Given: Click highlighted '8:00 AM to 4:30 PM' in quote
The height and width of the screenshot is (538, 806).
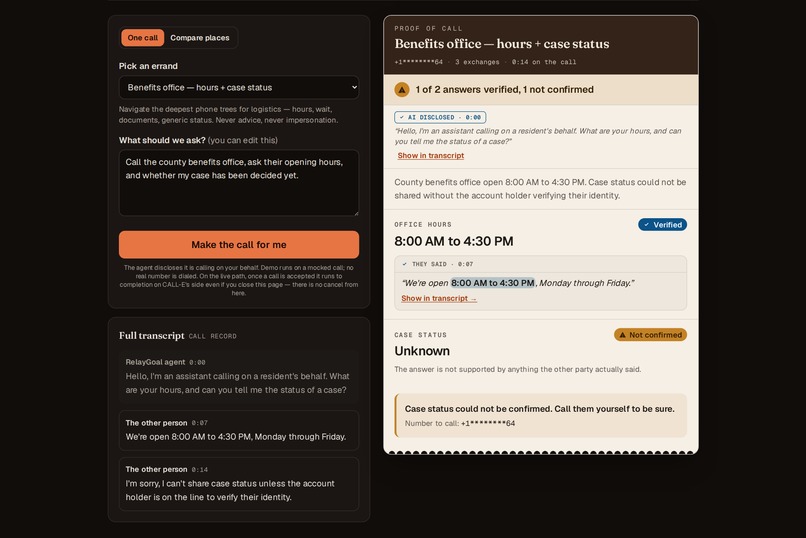Looking at the screenshot, I should tap(493, 283).
